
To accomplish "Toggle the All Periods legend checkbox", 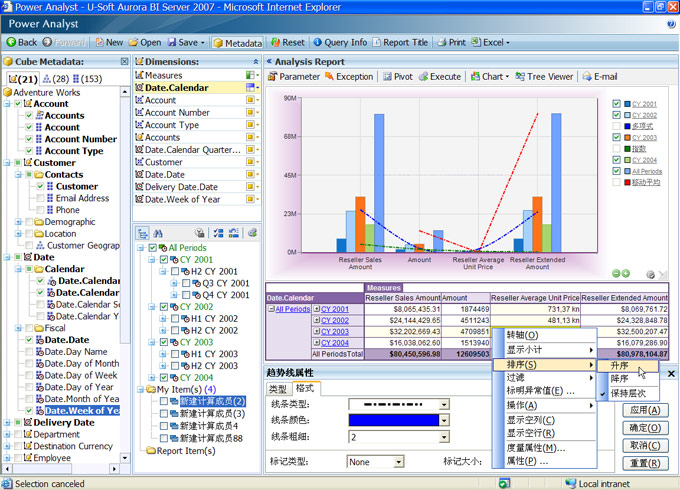I will [616, 171].
